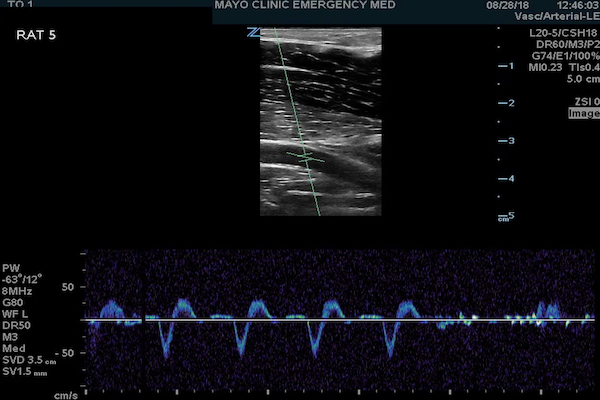
Task: Click the 'G74/E1/100%' gain setting text
Action: (x=566, y=56)
